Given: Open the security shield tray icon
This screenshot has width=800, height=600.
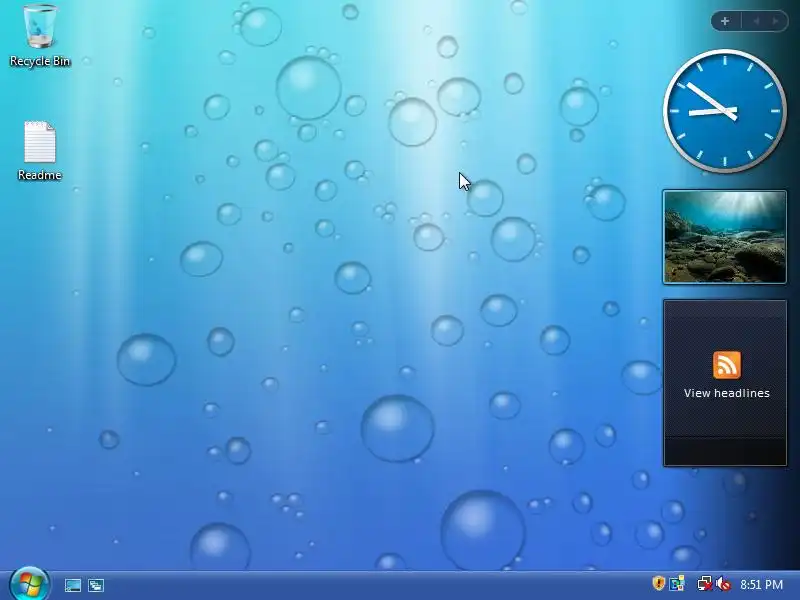Looking at the screenshot, I should pos(658,583).
